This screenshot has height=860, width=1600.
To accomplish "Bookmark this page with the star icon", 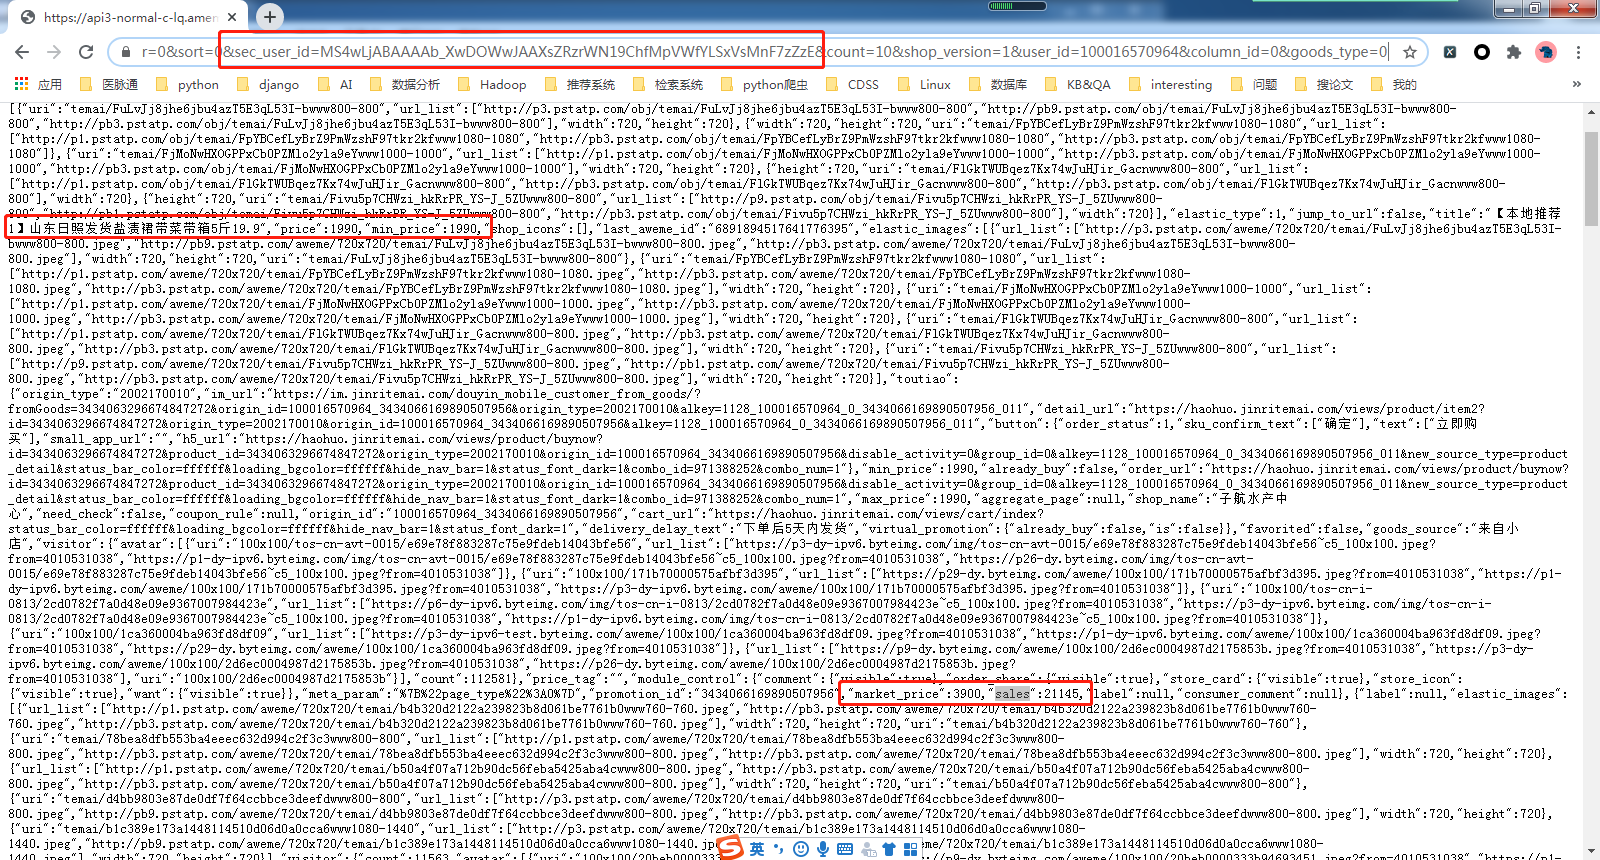I will click(x=1410, y=52).
